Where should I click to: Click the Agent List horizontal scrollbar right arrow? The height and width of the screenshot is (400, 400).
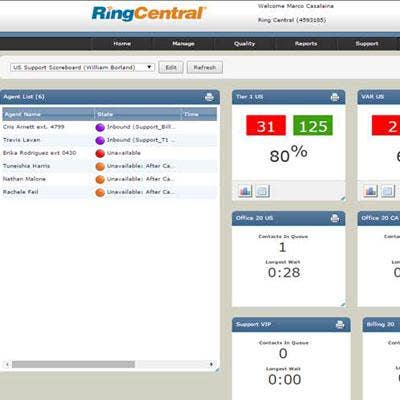click(211, 364)
